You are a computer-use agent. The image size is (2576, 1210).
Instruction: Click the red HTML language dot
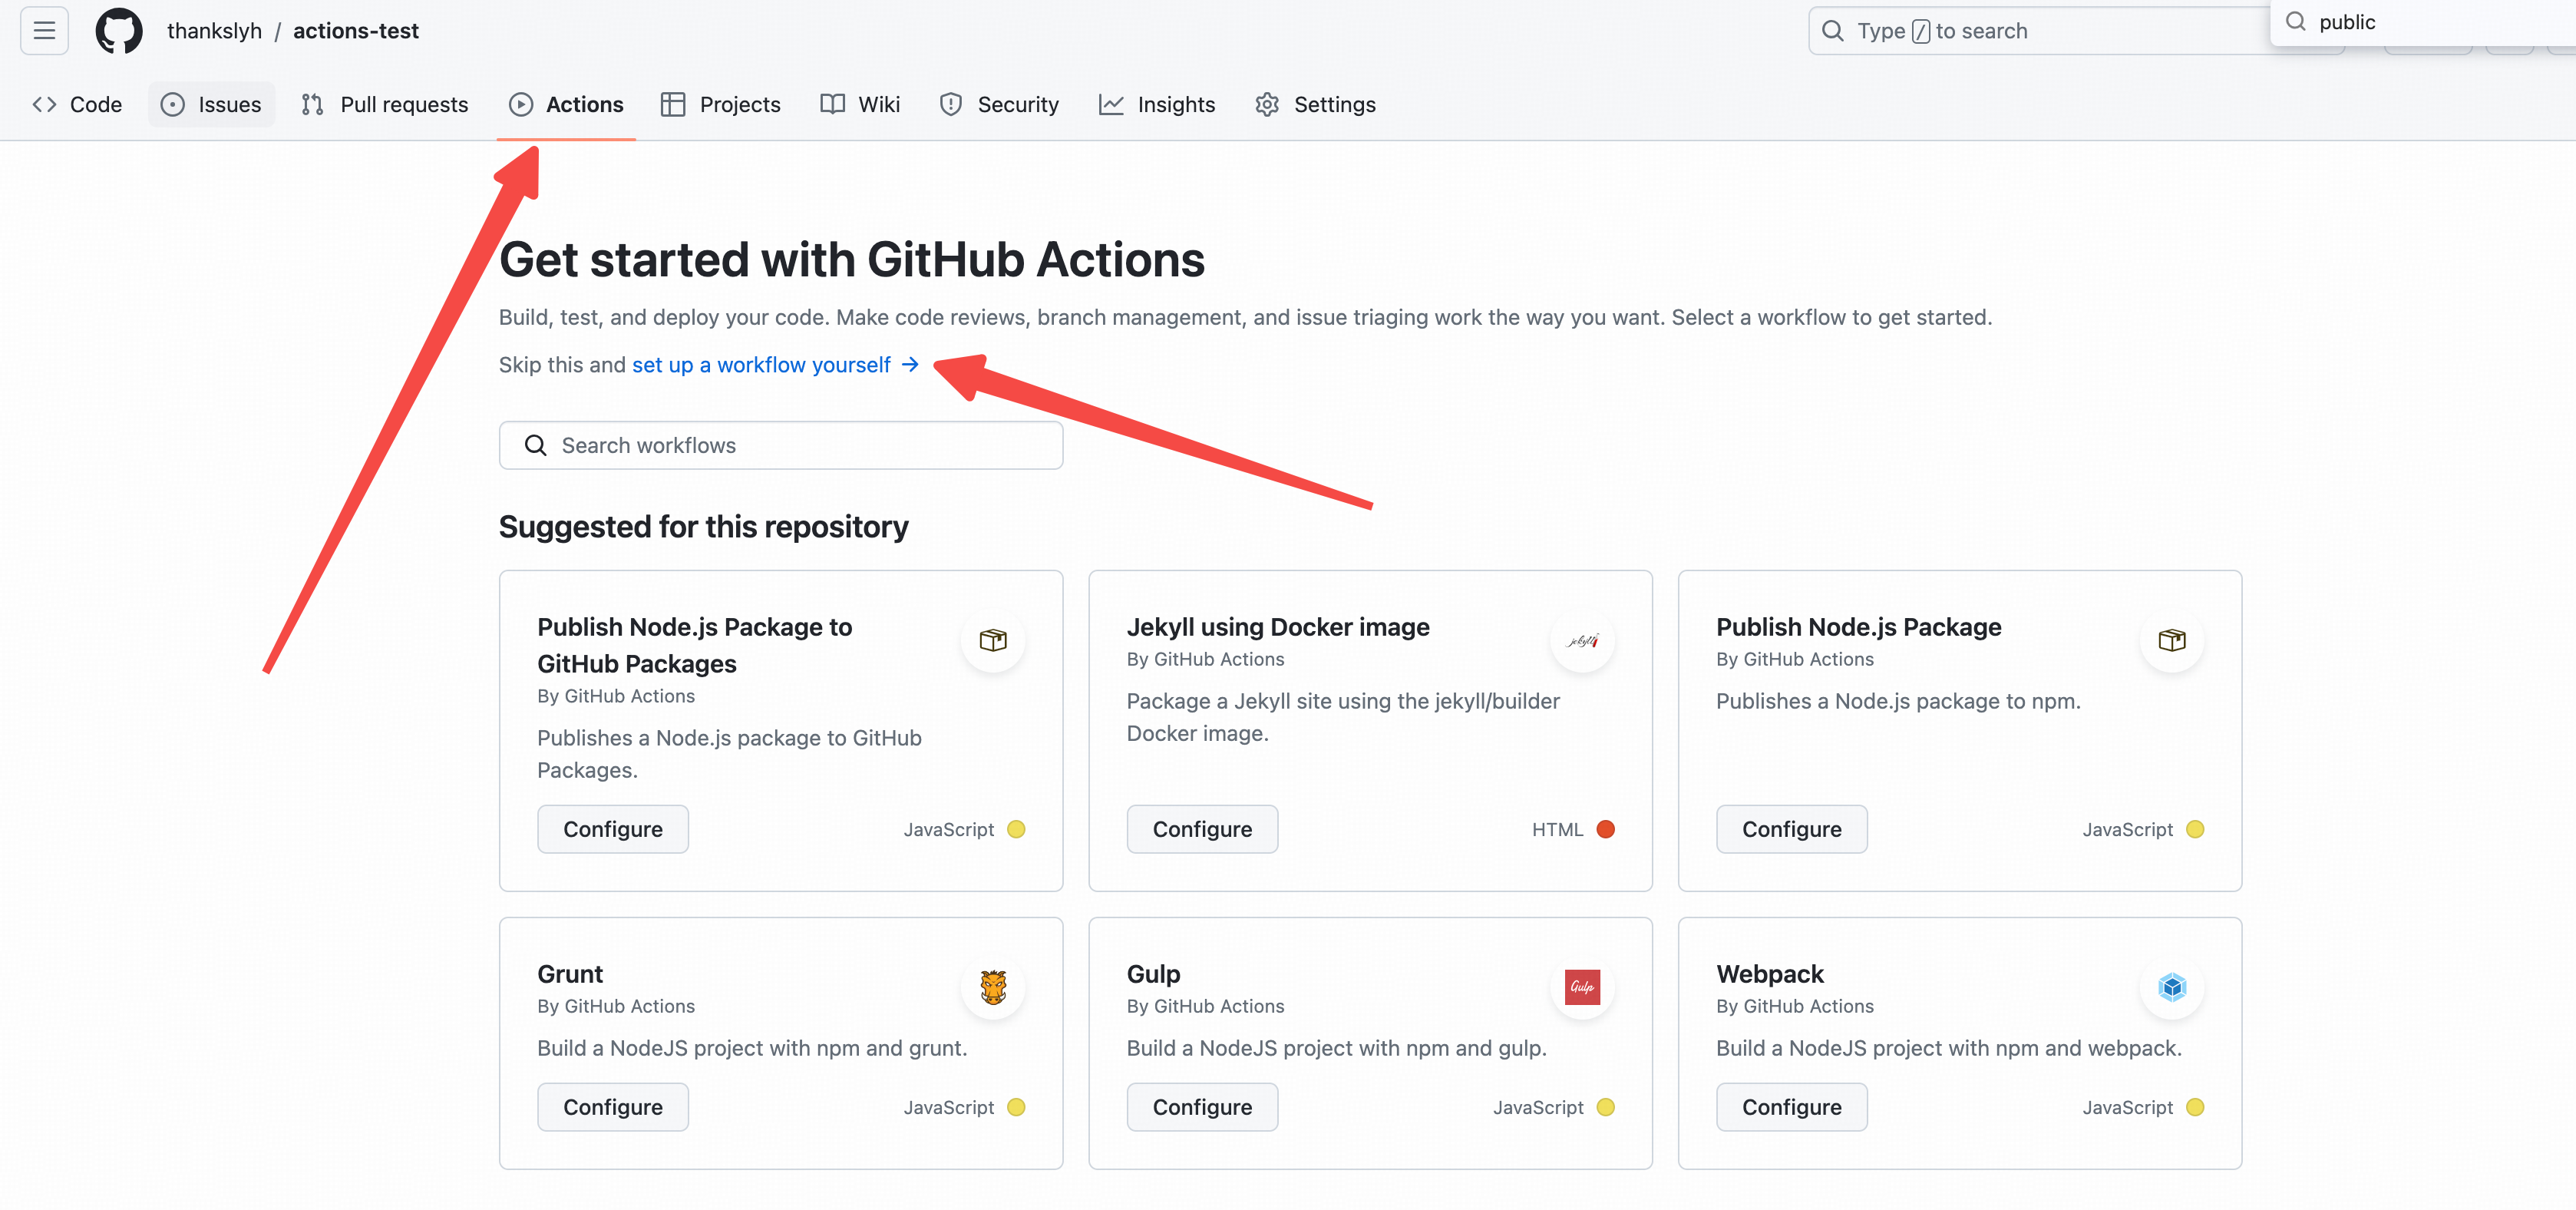click(1605, 829)
